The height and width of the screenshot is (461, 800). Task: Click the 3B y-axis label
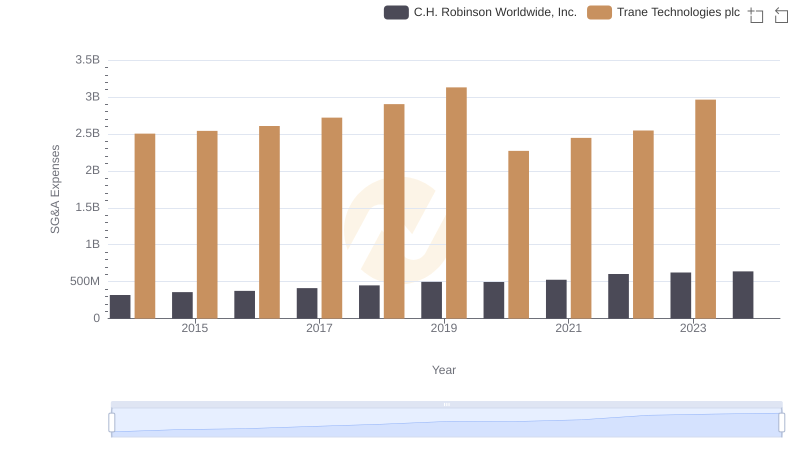tap(92, 97)
